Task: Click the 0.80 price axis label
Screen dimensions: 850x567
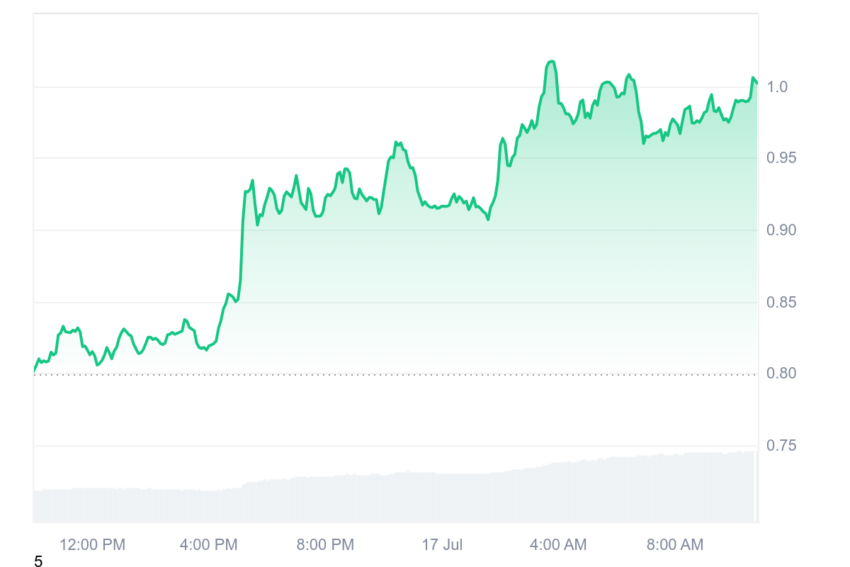Action: pyautogui.click(x=781, y=373)
